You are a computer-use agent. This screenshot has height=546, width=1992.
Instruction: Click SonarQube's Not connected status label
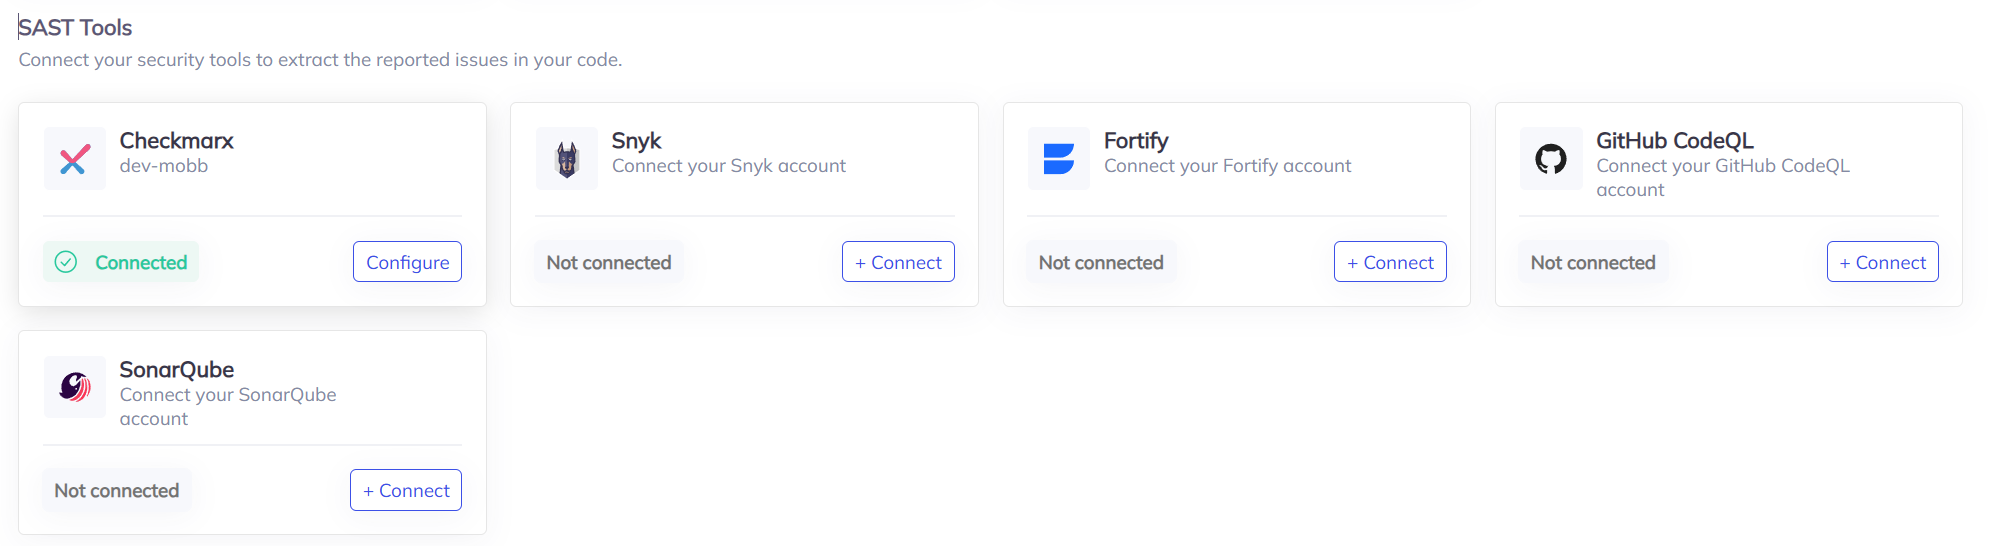coord(117,490)
